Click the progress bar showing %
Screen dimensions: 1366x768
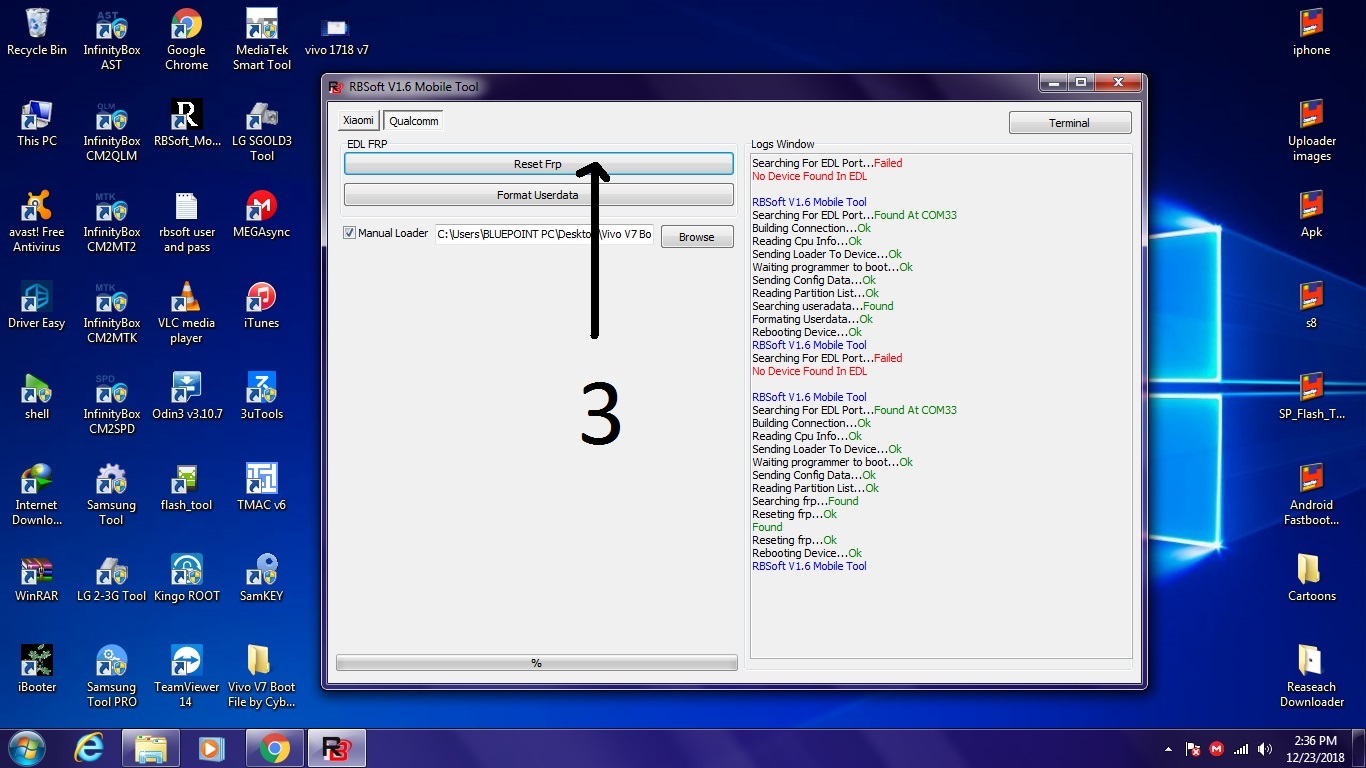point(537,663)
